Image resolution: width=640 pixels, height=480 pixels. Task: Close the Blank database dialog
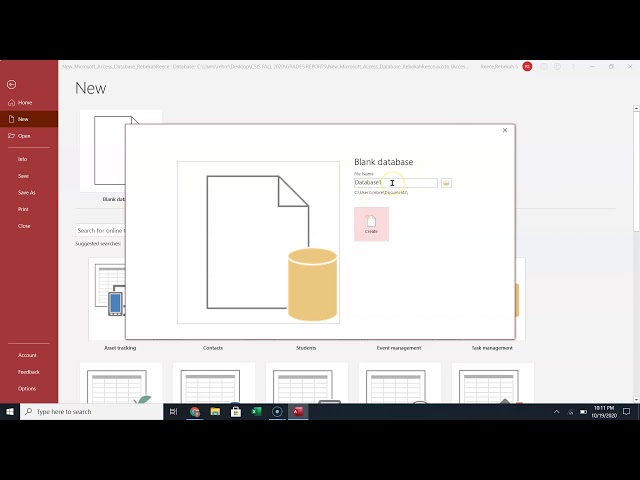pos(505,130)
